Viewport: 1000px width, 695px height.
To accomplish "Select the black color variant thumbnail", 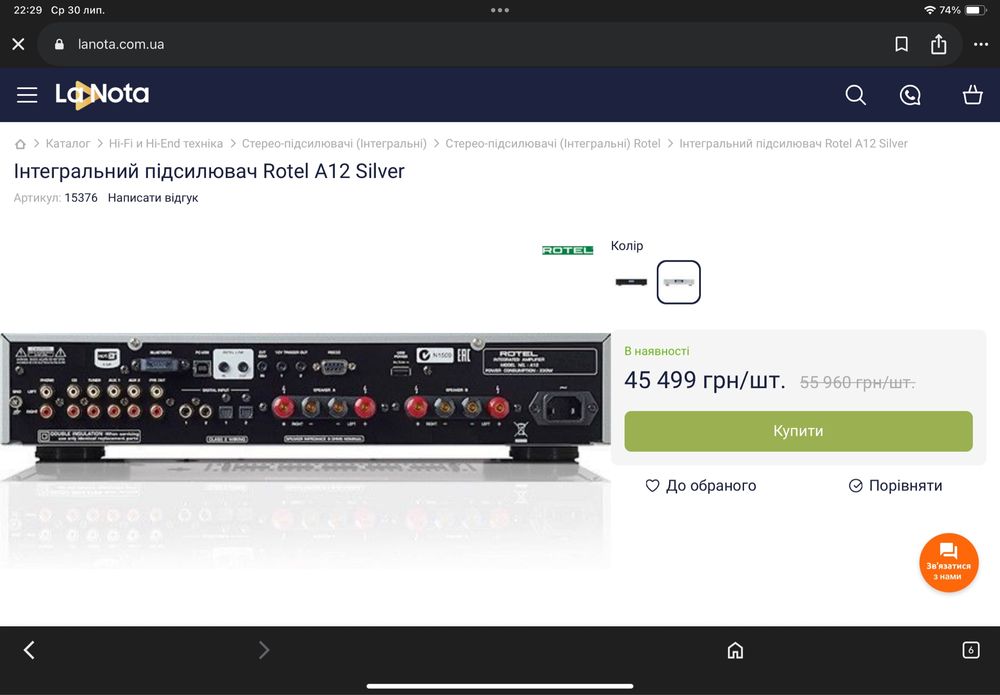I will pos(631,282).
